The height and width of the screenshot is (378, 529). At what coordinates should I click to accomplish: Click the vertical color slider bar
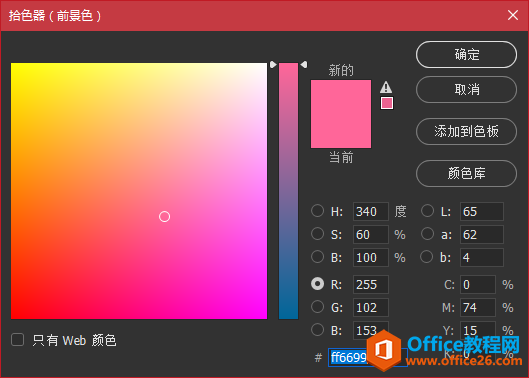coord(288,191)
